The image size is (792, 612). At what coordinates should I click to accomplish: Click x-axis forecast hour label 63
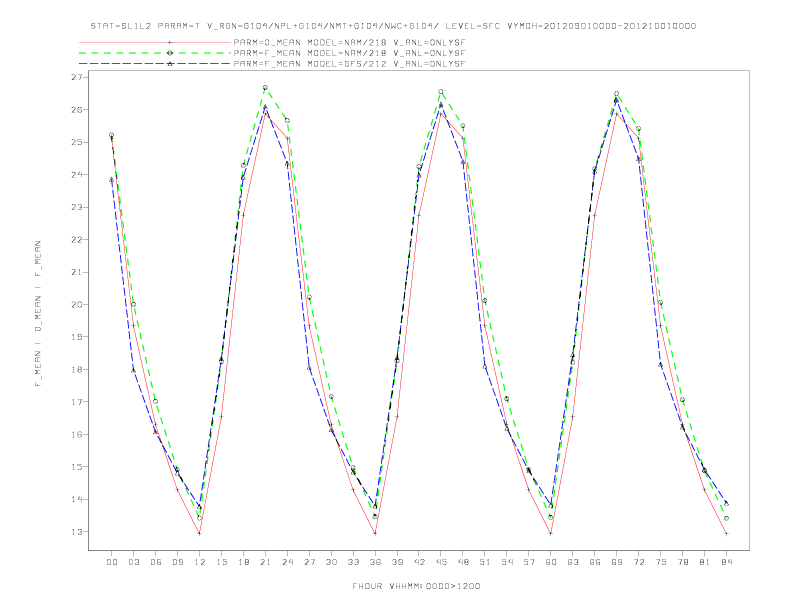click(x=573, y=562)
